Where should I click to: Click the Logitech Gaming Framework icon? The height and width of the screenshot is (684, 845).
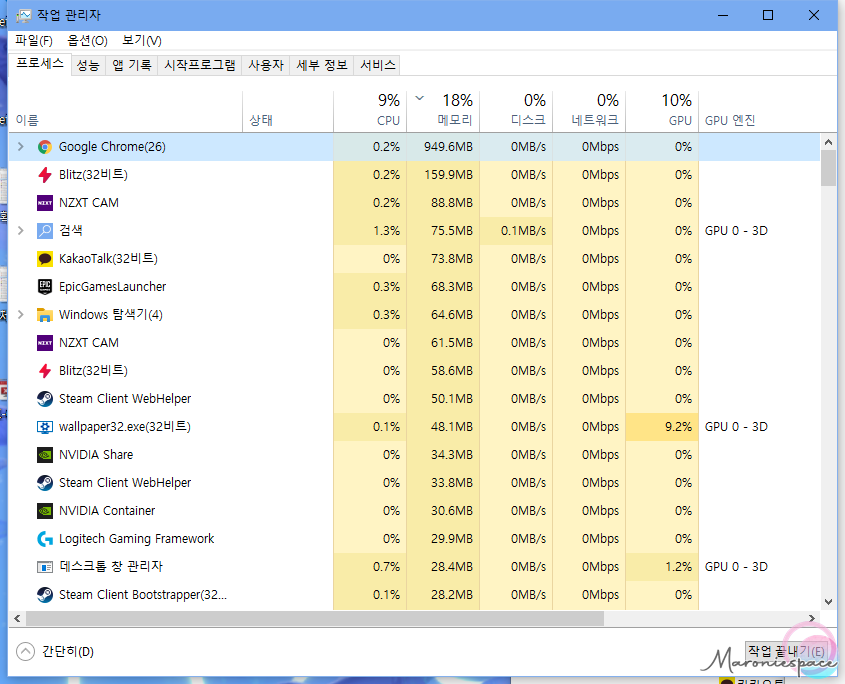tap(45, 538)
